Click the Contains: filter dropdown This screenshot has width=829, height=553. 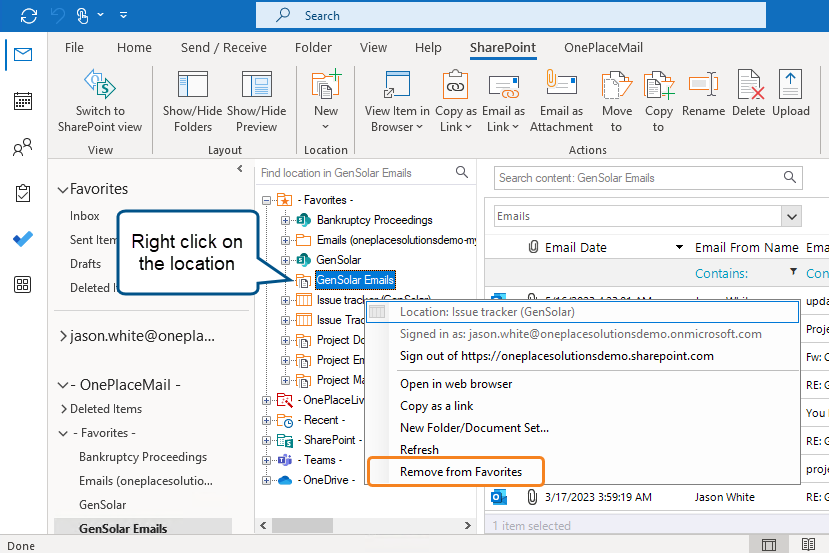coord(793,272)
